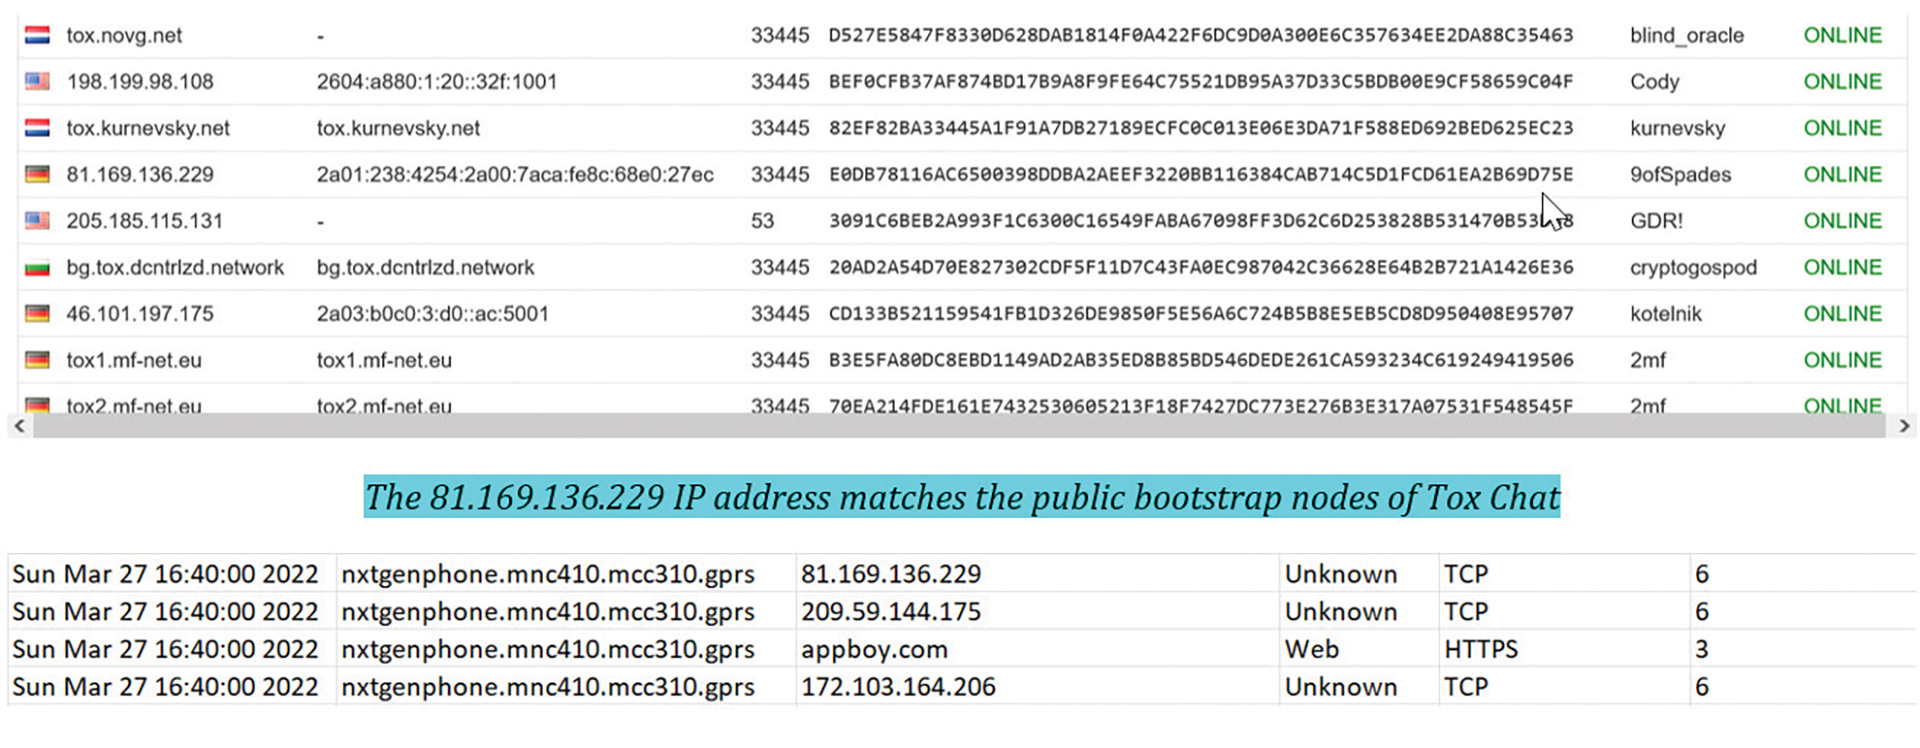This screenshot has height=748, width=1920.
Task: Click the US flag beside 198.199.98.108
Action: 37,81
